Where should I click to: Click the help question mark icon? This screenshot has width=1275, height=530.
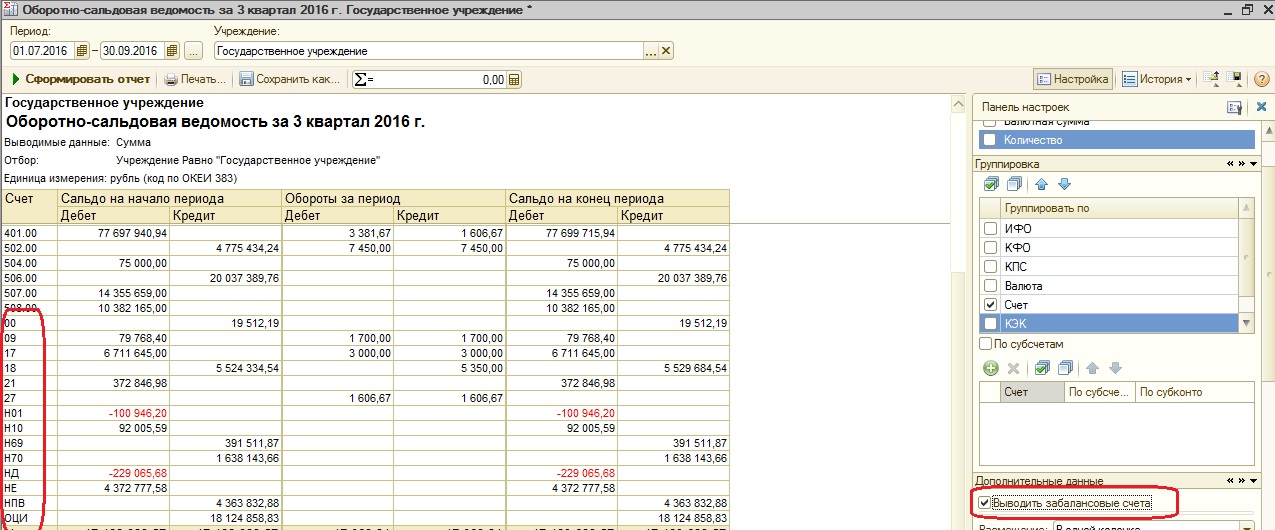coord(1261,79)
